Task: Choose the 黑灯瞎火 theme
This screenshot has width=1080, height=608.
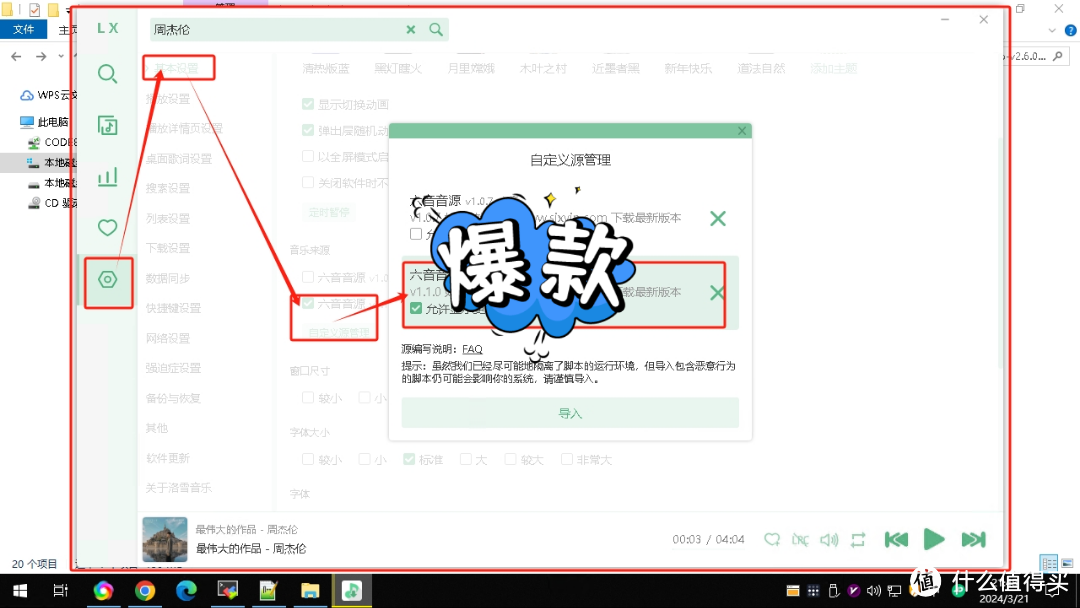Action: (x=398, y=68)
